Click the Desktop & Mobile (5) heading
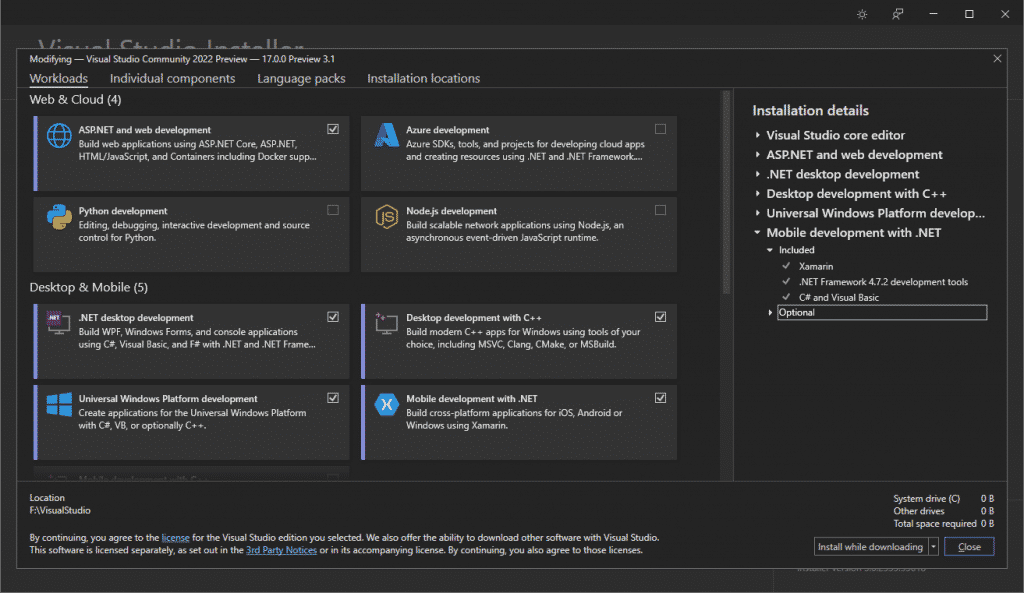 pos(89,287)
